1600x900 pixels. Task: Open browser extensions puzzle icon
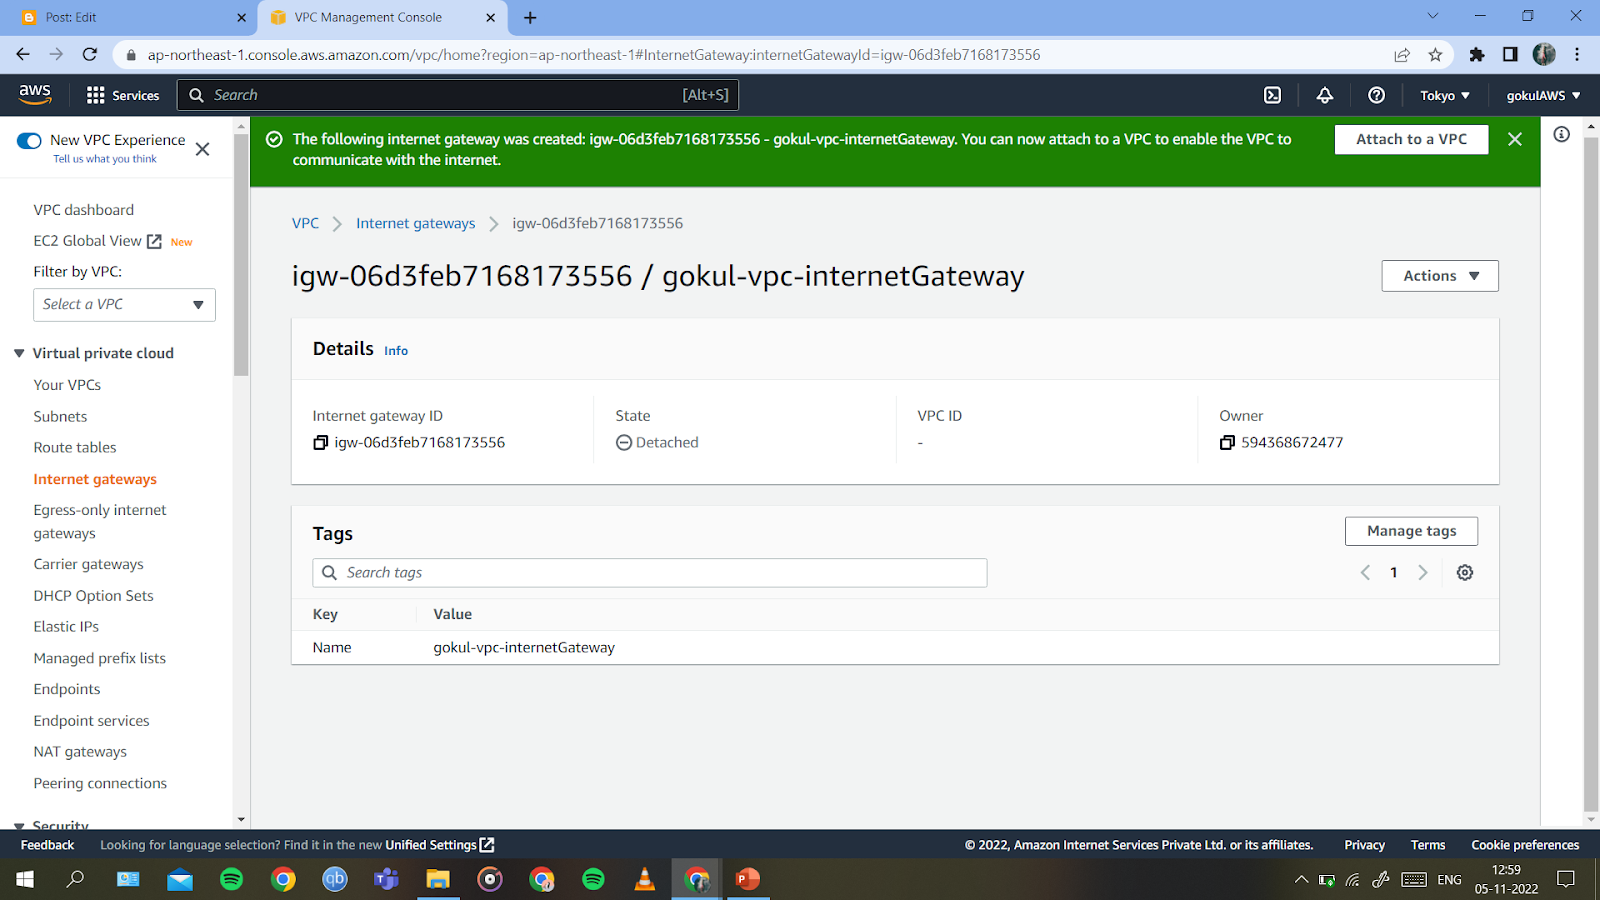pyautogui.click(x=1476, y=54)
